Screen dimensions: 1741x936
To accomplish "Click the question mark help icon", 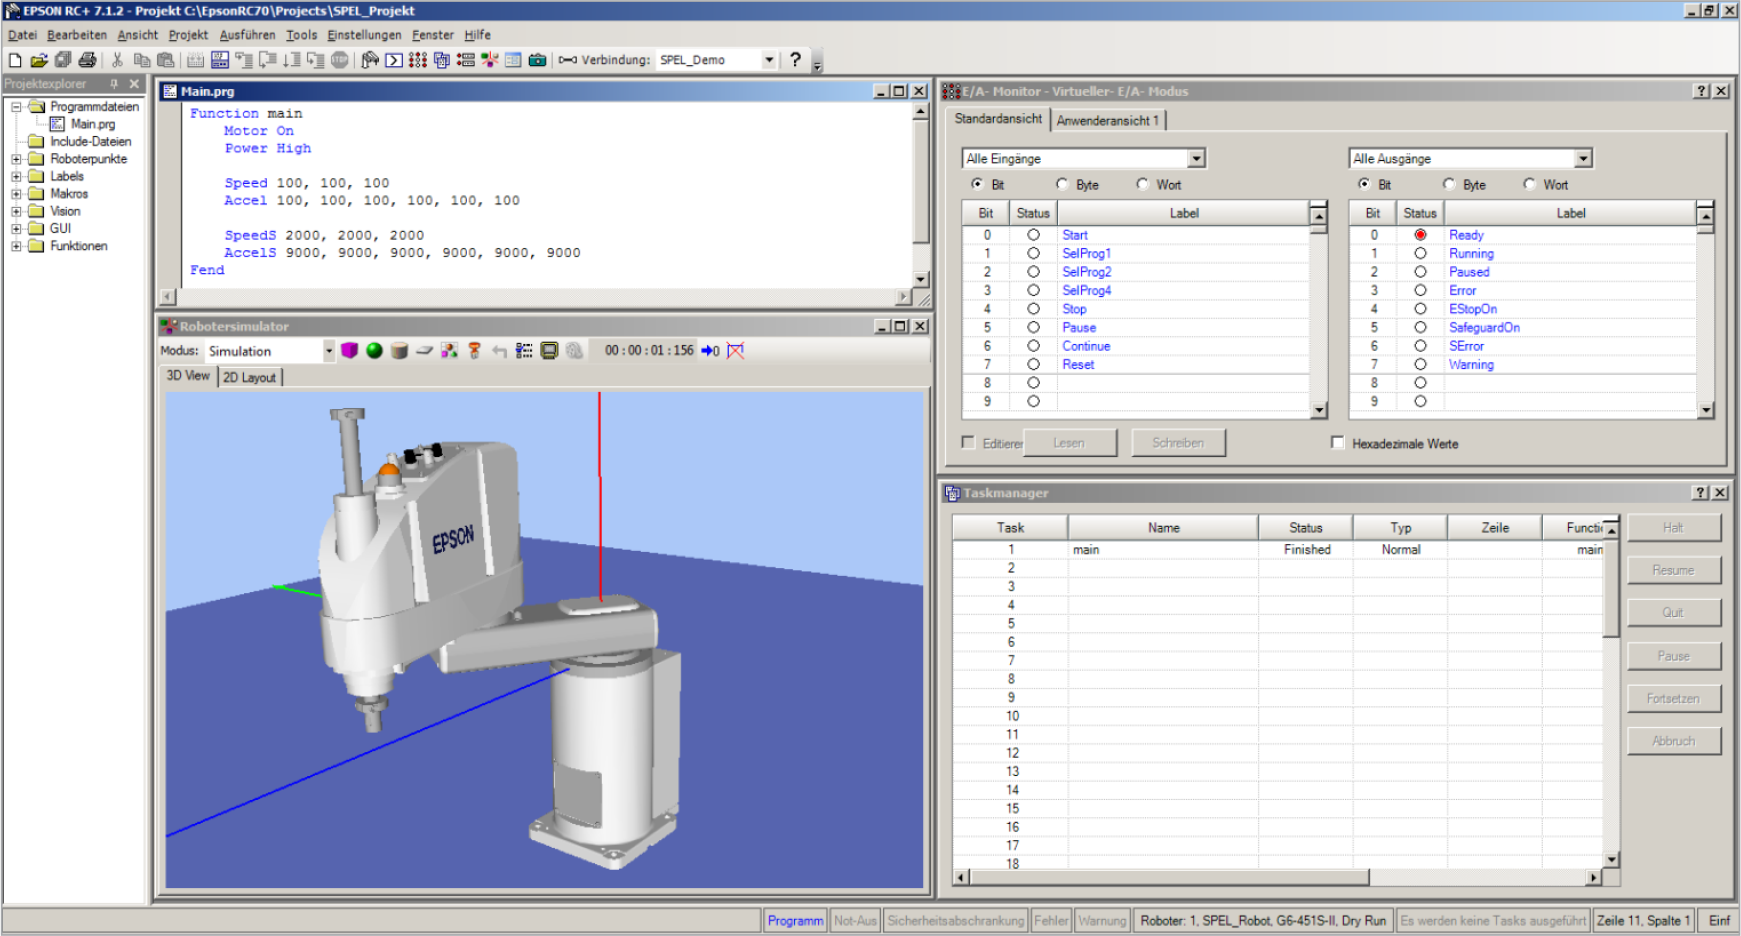I will (x=795, y=60).
